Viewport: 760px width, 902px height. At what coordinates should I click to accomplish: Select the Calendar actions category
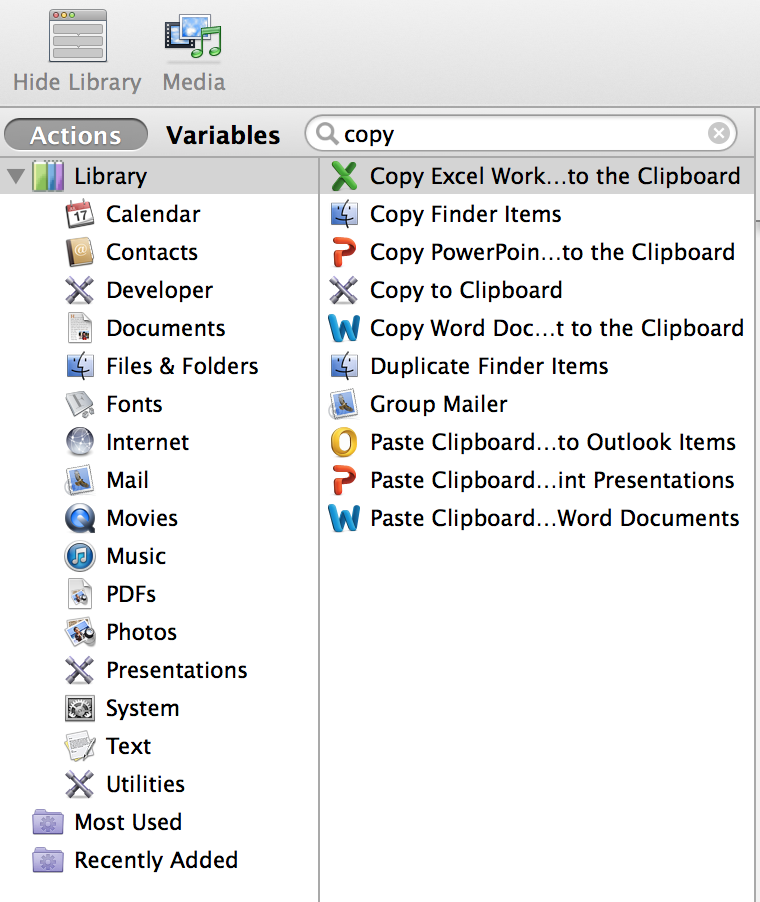coord(152,214)
